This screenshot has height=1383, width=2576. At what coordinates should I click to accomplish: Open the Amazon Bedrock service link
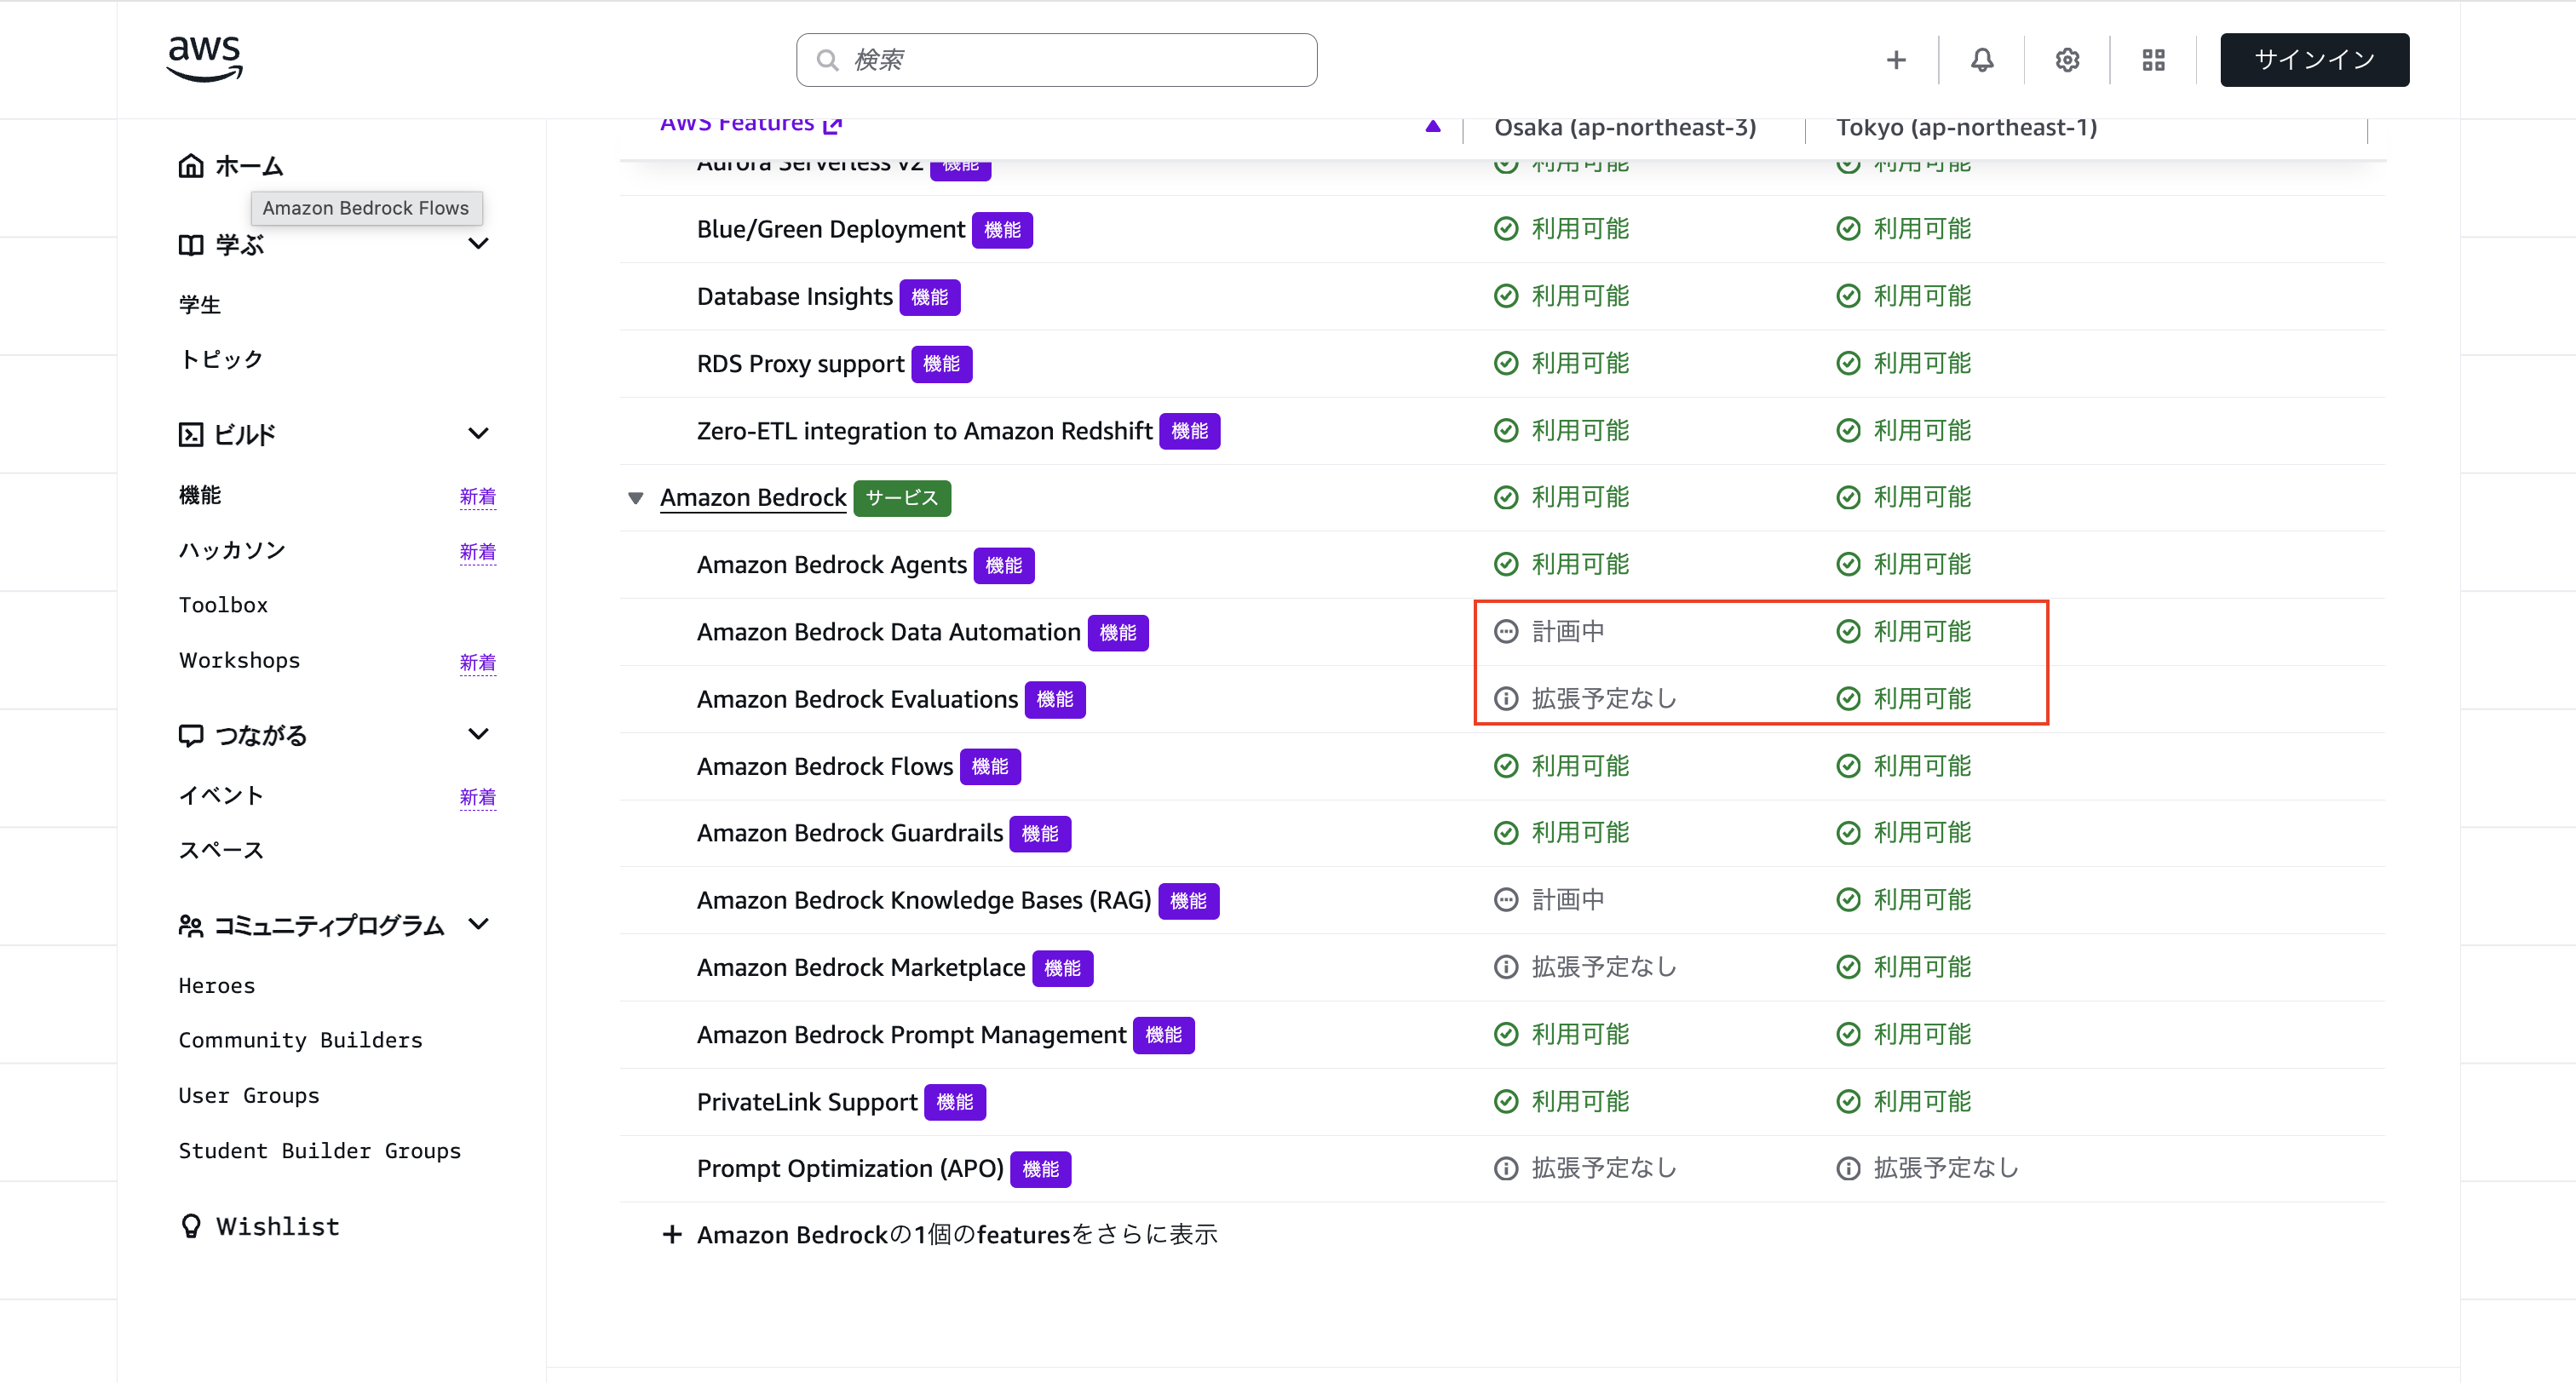click(x=753, y=498)
